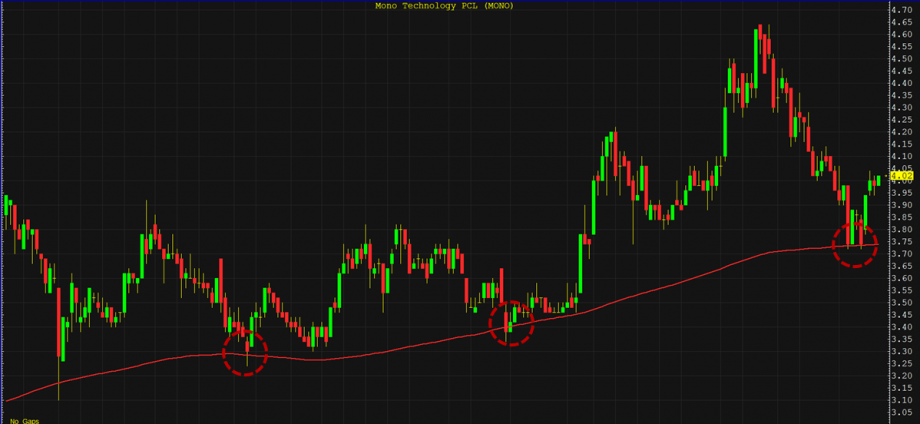
Task: Click the 4.70 price axis label
Action: tap(902, 10)
